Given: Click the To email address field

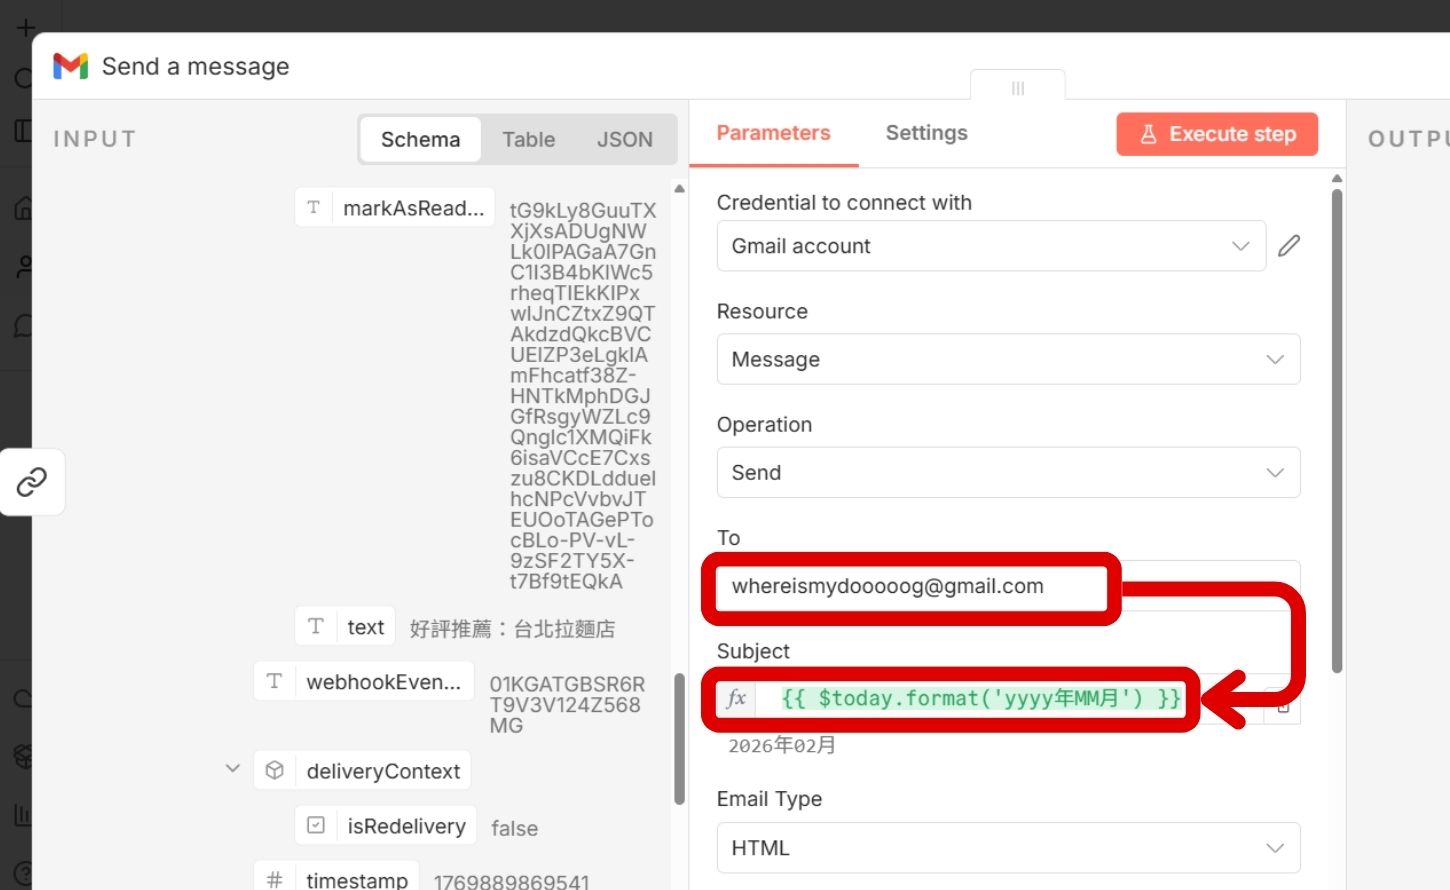Looking at the screenshot, I should point(910,587).
